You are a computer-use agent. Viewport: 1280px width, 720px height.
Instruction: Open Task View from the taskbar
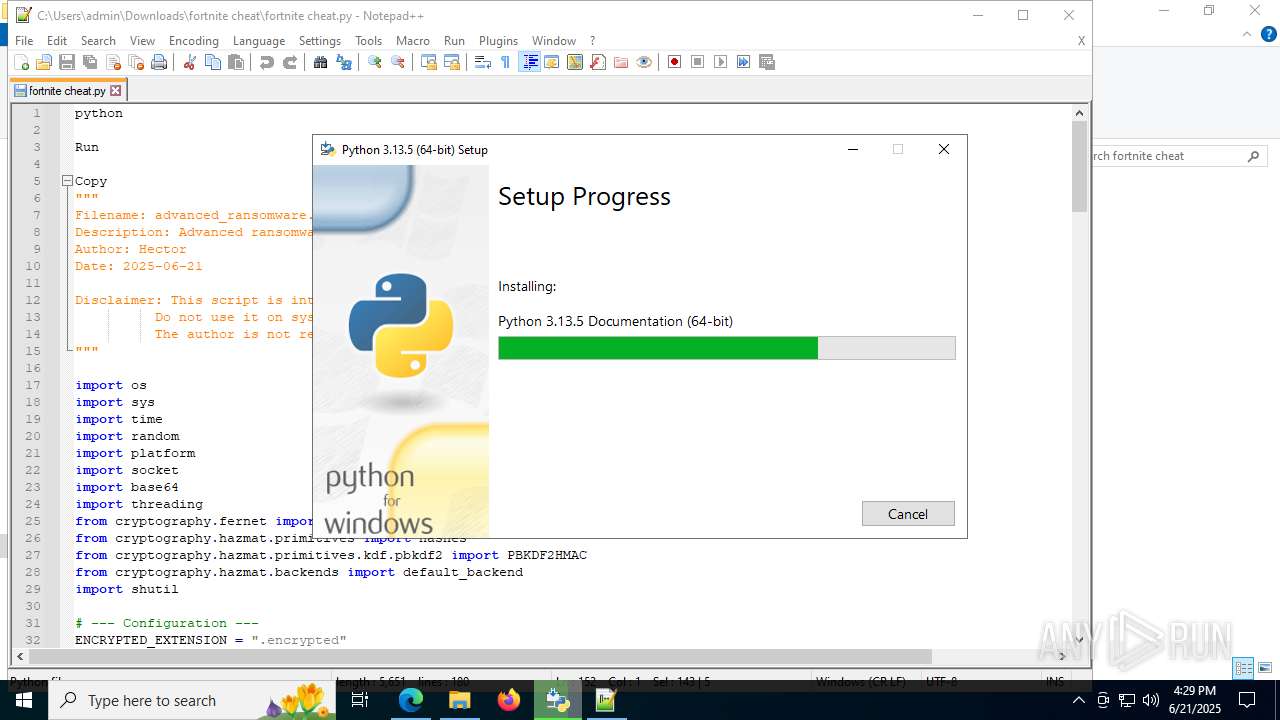click(x=360, y=700)
